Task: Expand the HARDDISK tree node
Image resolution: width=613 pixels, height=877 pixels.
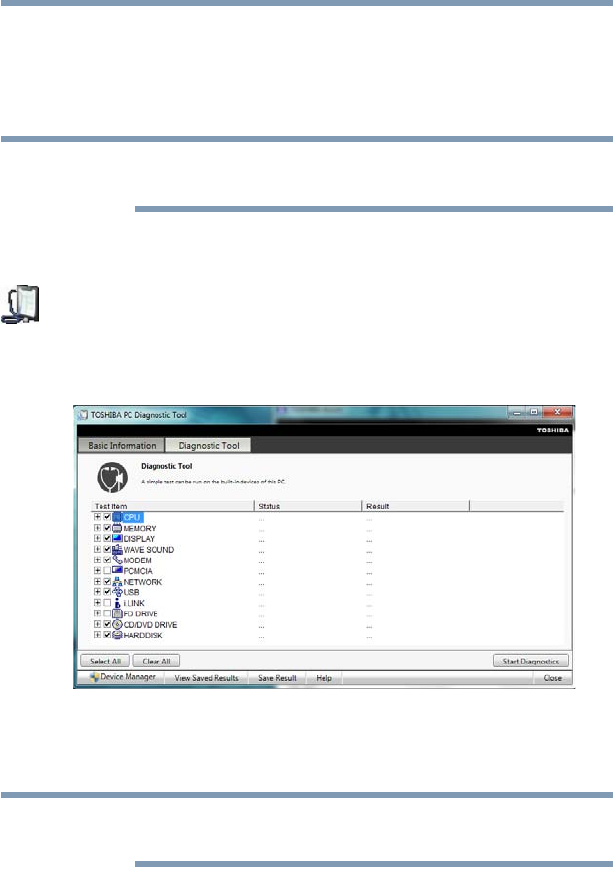Action: tap(97, 635)
